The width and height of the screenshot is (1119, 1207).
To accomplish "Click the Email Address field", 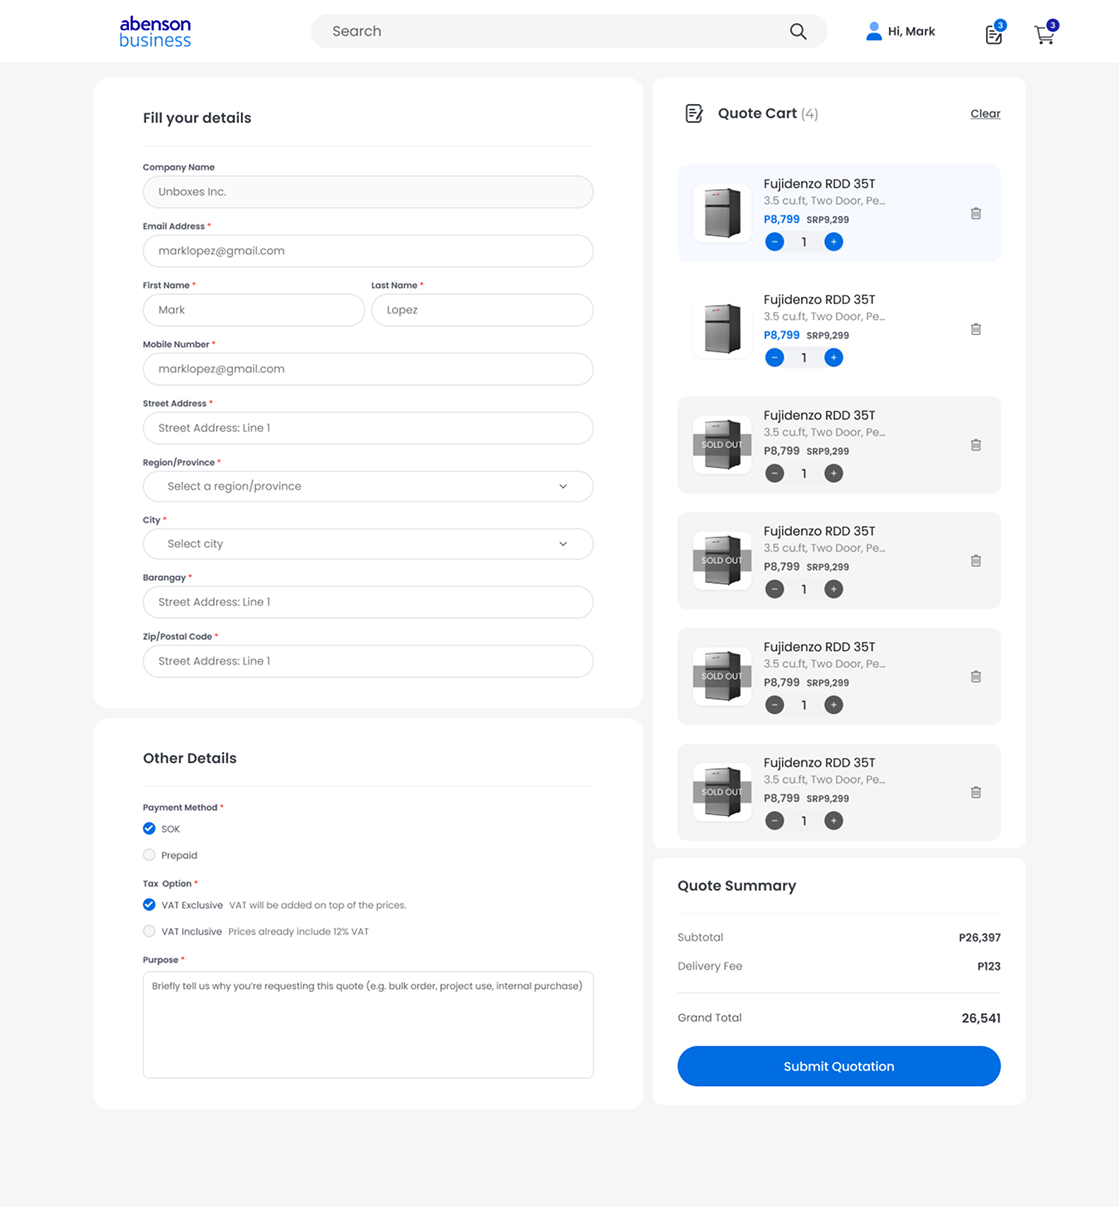I will coord(368,251).
